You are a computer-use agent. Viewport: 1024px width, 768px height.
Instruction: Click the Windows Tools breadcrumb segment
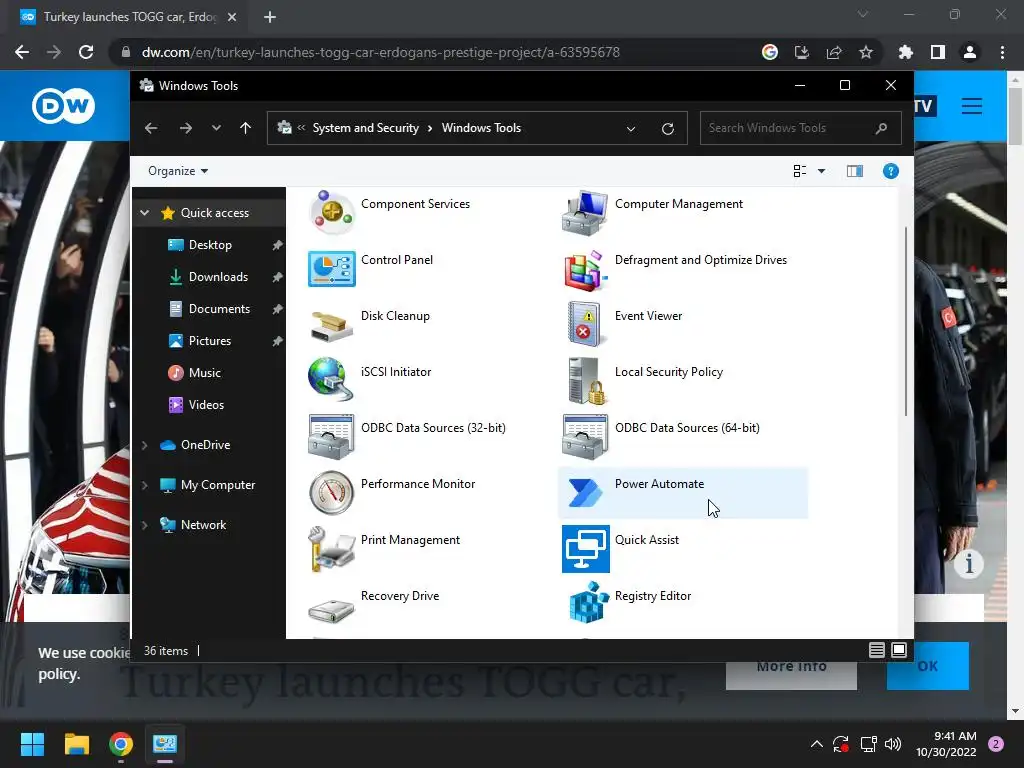pyautogui.click(x=481, y=128)
